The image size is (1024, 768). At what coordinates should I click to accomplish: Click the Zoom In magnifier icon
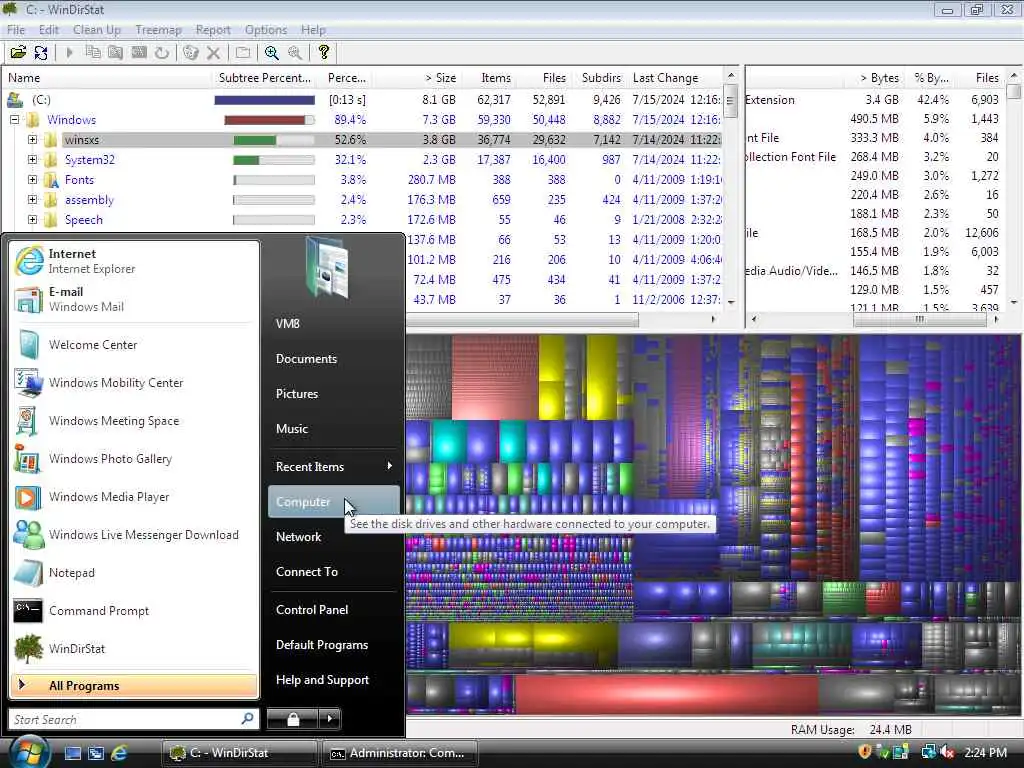point(272,53)
